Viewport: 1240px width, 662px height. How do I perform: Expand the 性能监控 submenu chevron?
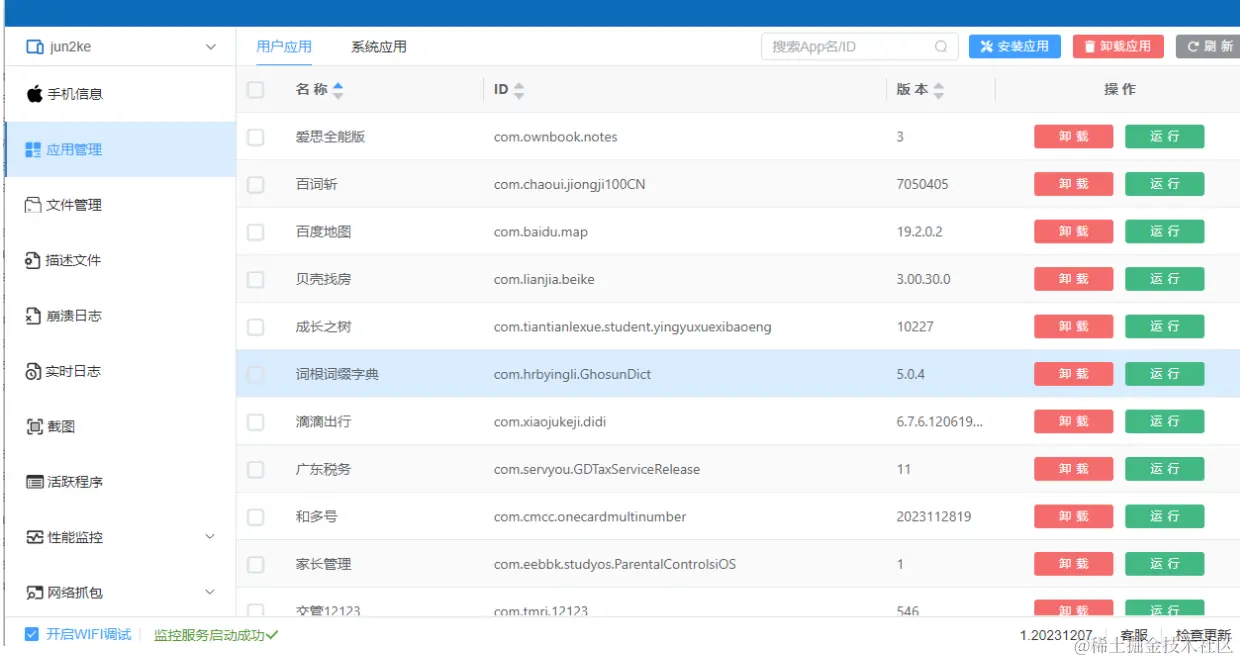[x=210, y=537]
